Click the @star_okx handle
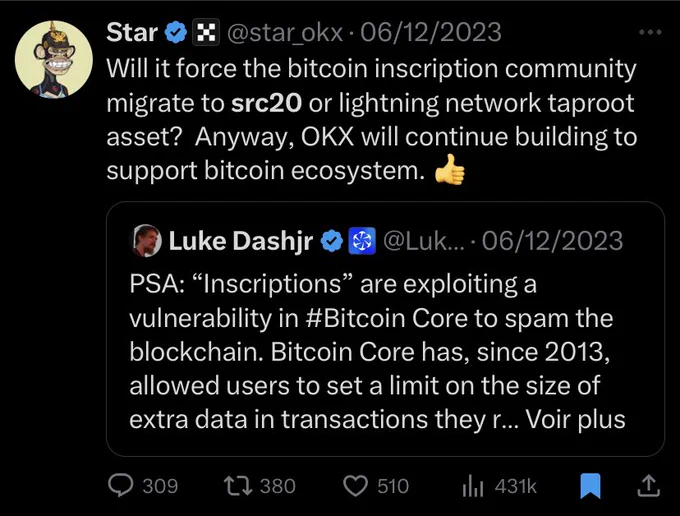Viewport: 680px width, 516px height. [x=285, y=33]
